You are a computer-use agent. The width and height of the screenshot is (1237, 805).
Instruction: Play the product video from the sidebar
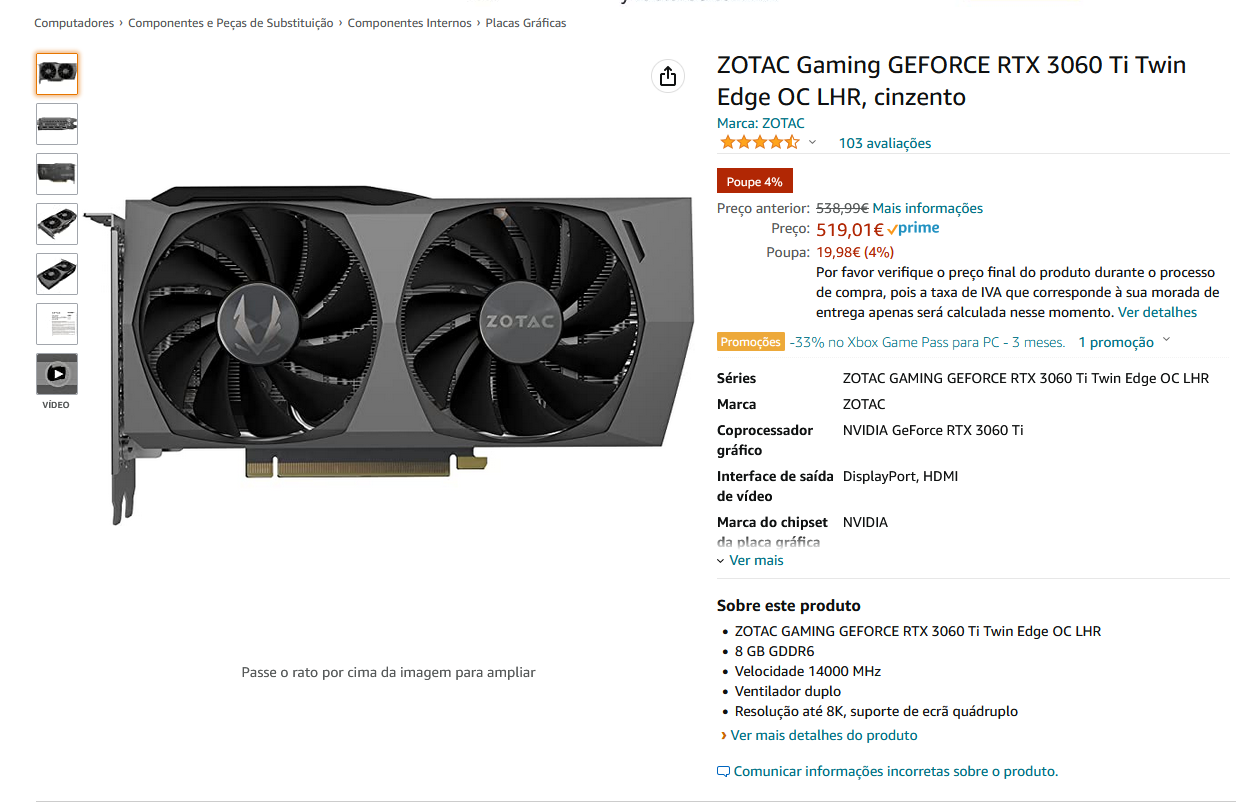(57, 373)
